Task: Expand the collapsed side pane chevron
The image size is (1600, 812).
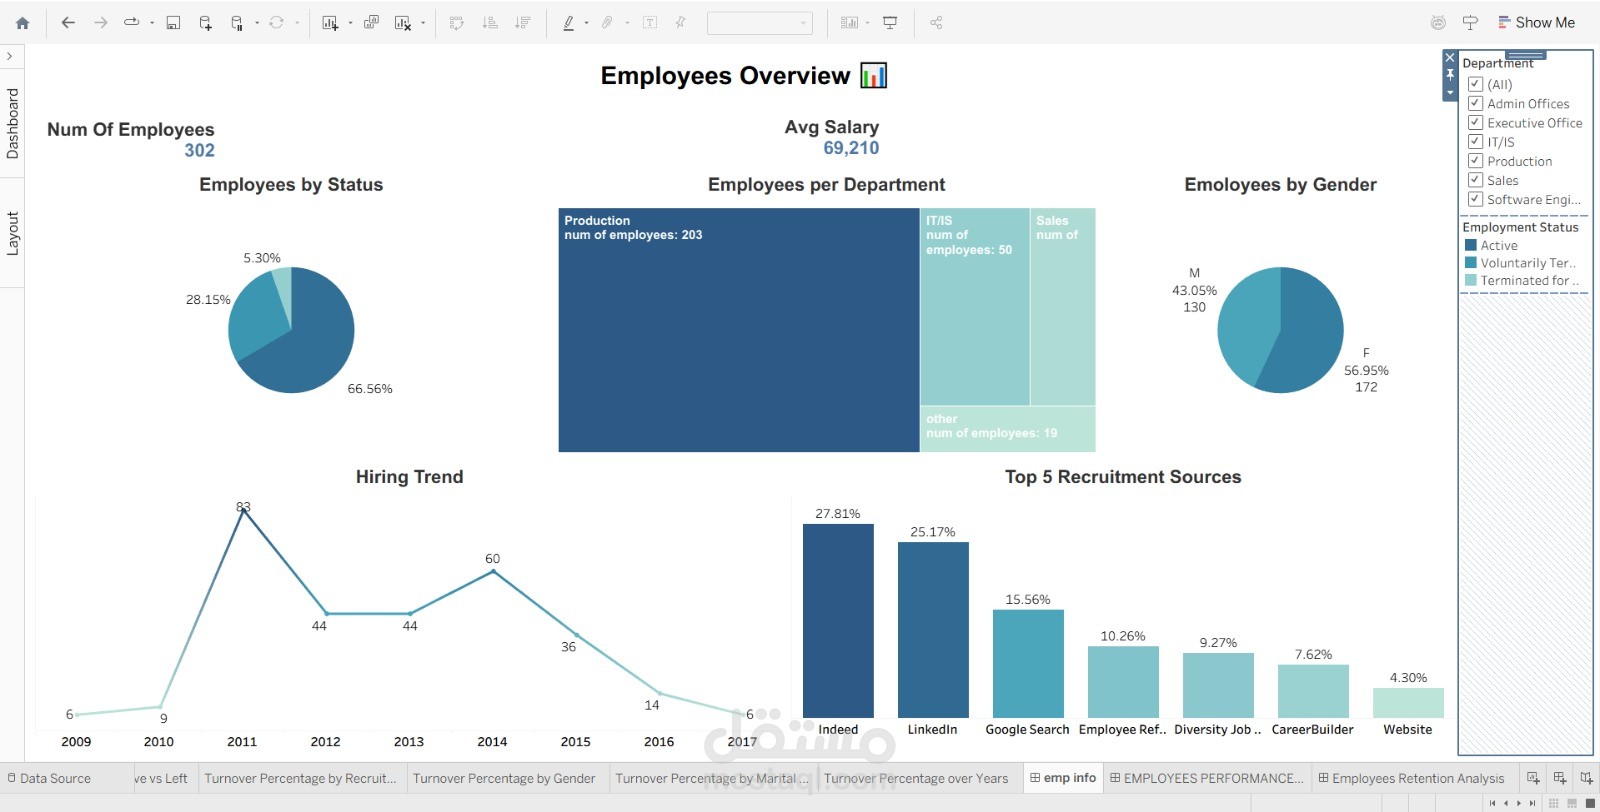Action: (10, 56)
